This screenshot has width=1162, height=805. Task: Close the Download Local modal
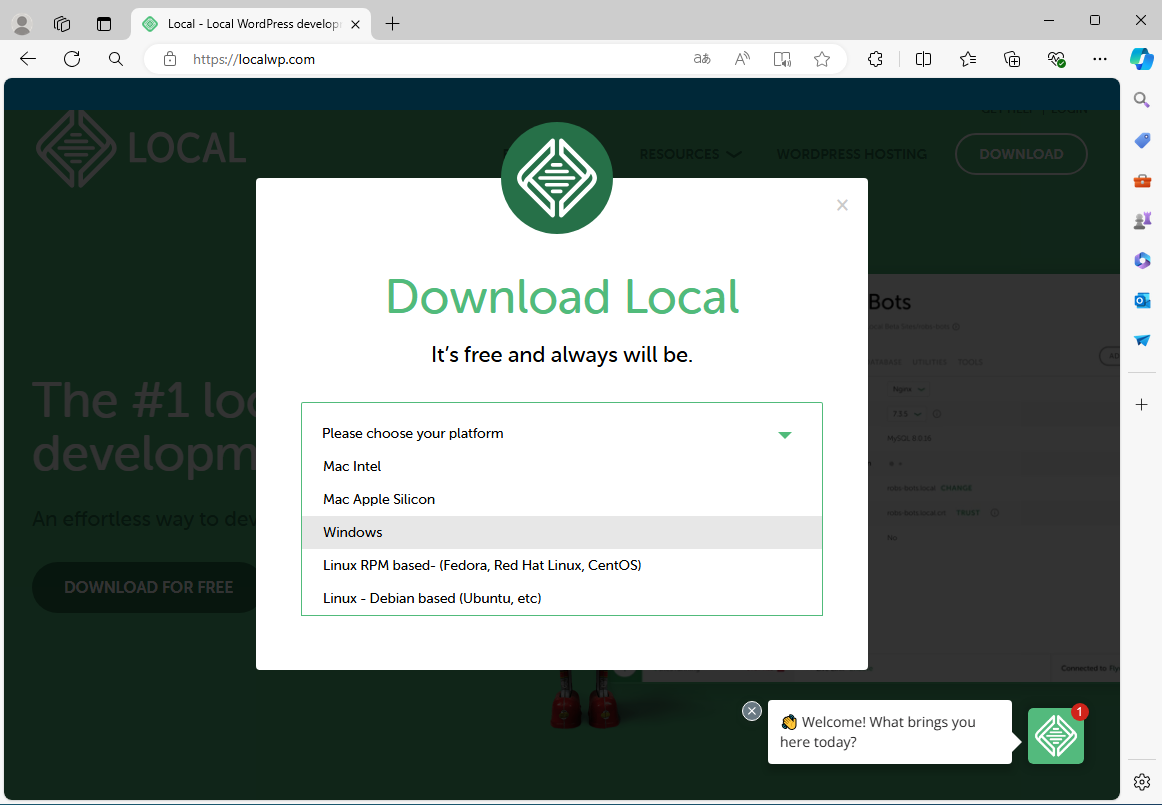[842, 205]
